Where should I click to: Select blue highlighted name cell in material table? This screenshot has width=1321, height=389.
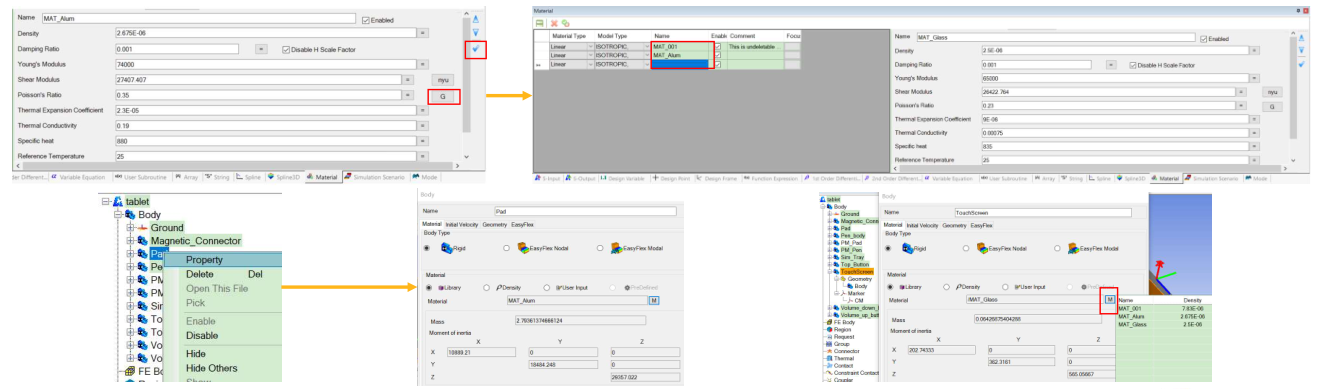681,64
